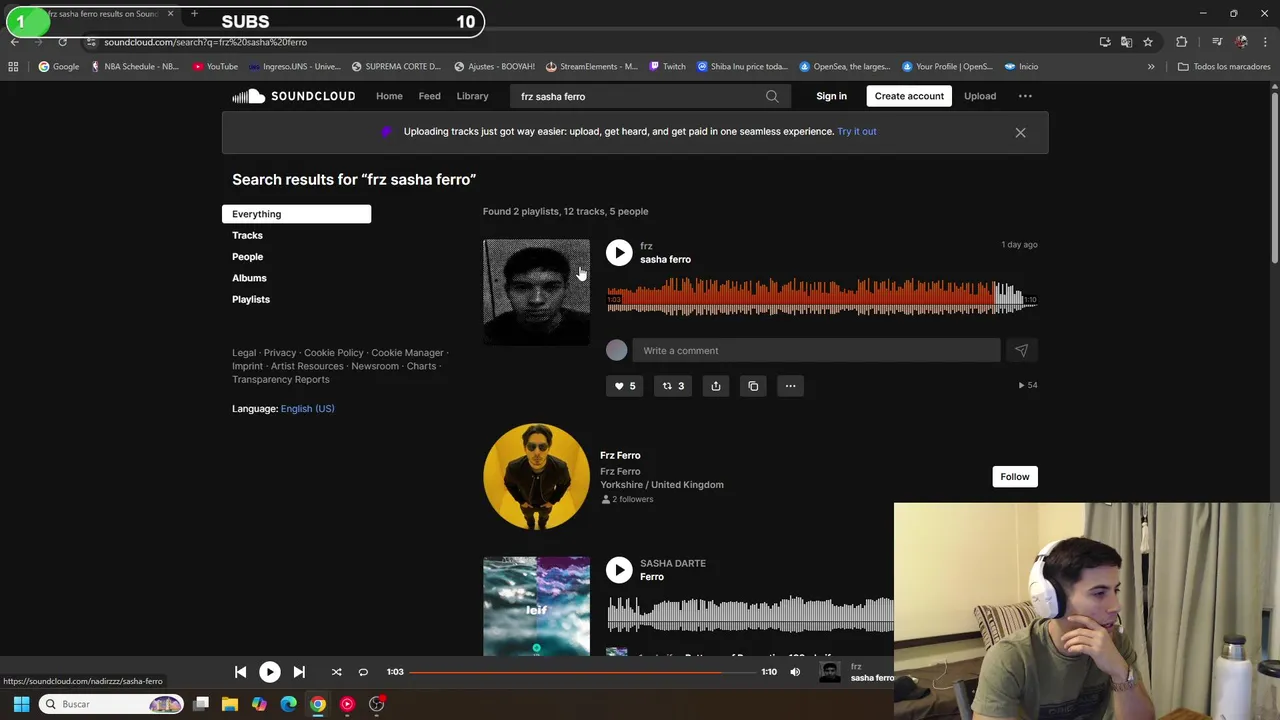1280x720 pixels.
Task: Open the Cookie Manager footer link
Action: pyautogui.click(x=407, y=353)
